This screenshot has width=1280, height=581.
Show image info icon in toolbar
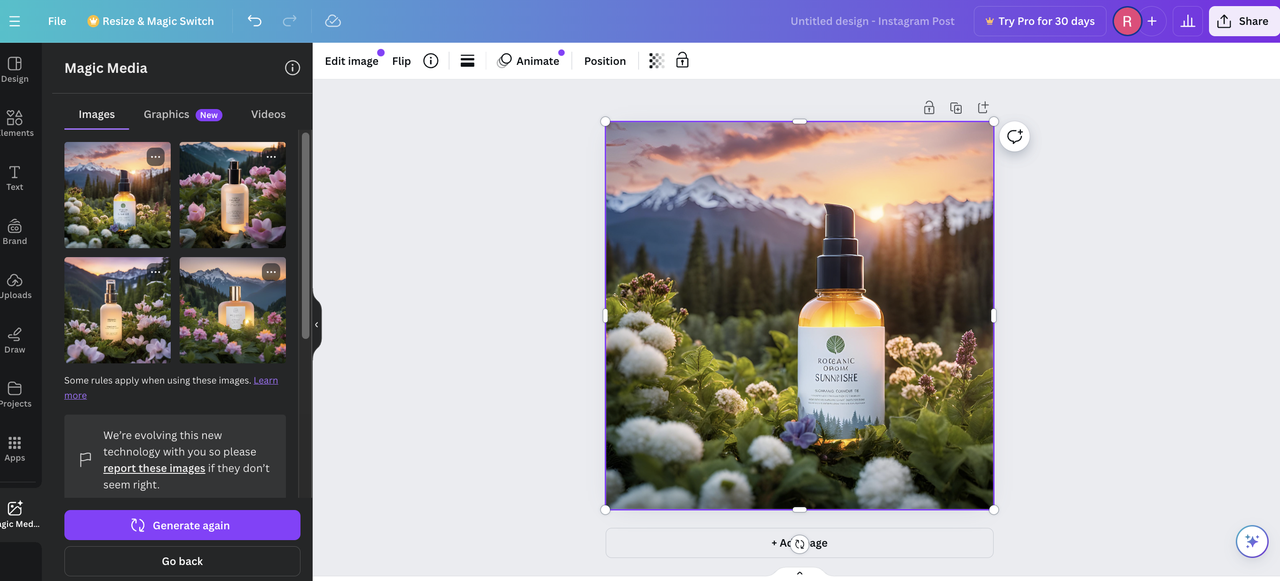coord(431,61)
